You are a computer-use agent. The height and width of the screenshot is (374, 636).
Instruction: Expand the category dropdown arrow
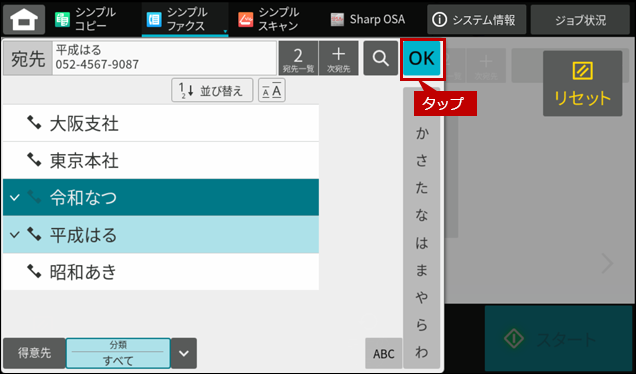[184, 353]
